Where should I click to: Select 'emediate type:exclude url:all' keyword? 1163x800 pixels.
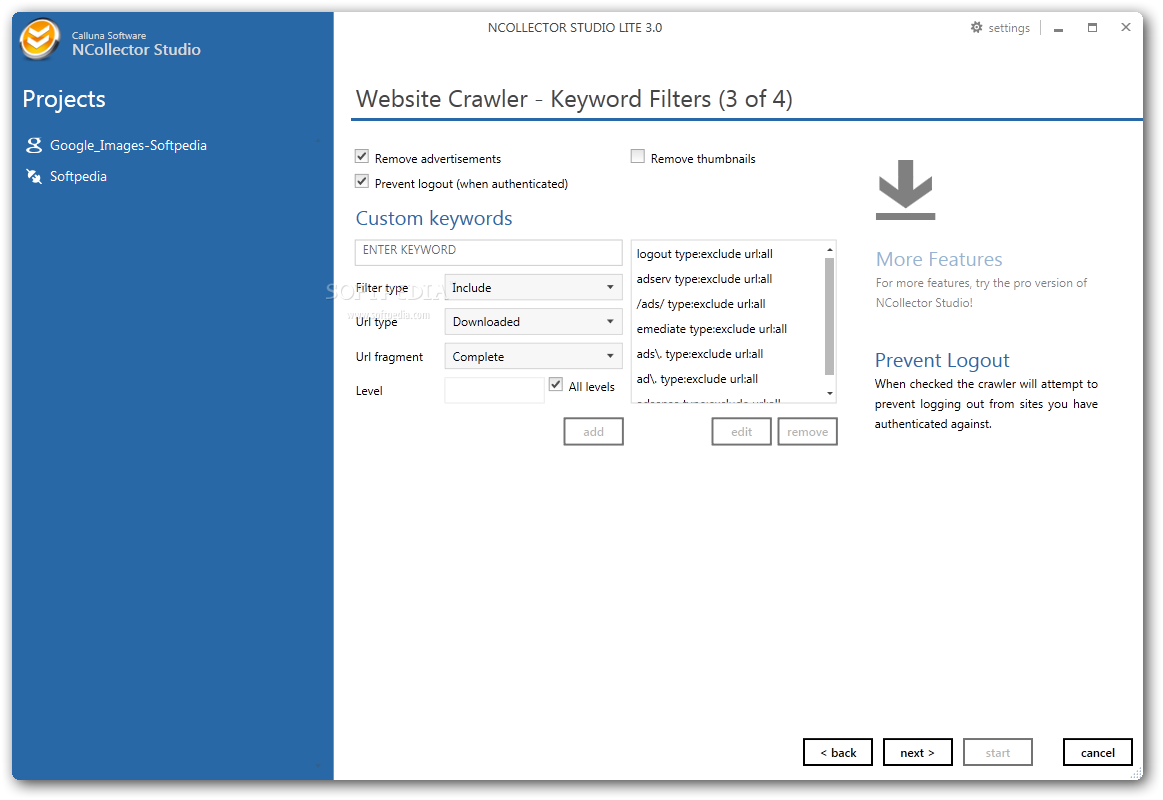pos(711,328)
